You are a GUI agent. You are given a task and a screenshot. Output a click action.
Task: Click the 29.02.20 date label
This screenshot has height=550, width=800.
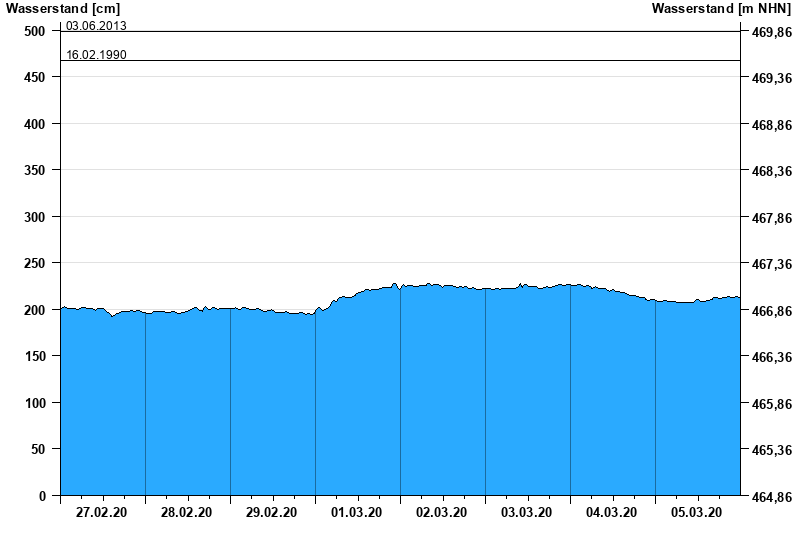pyautogui.click(x=272, y=513)
